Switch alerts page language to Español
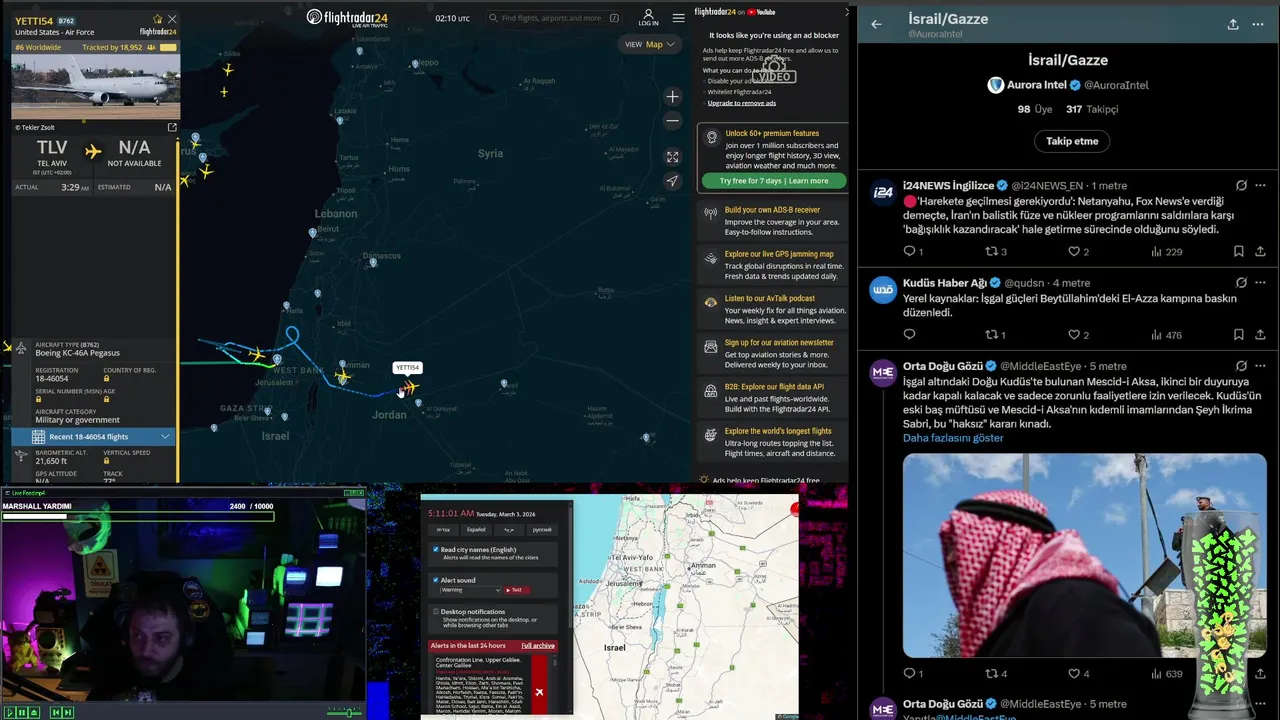Image resolution: width=1280 pixels, height=720 pixels. click(476, 529)
